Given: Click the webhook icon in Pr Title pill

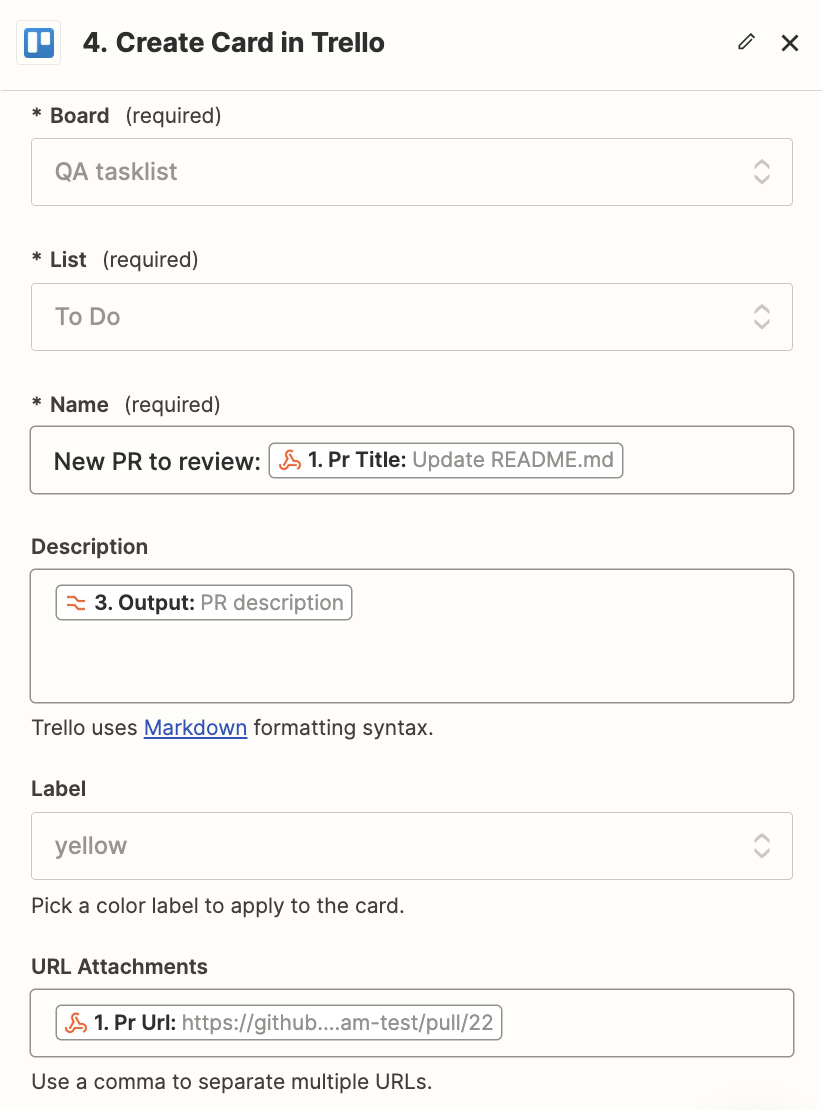Looking at the screenshot, I should point(290,461).
